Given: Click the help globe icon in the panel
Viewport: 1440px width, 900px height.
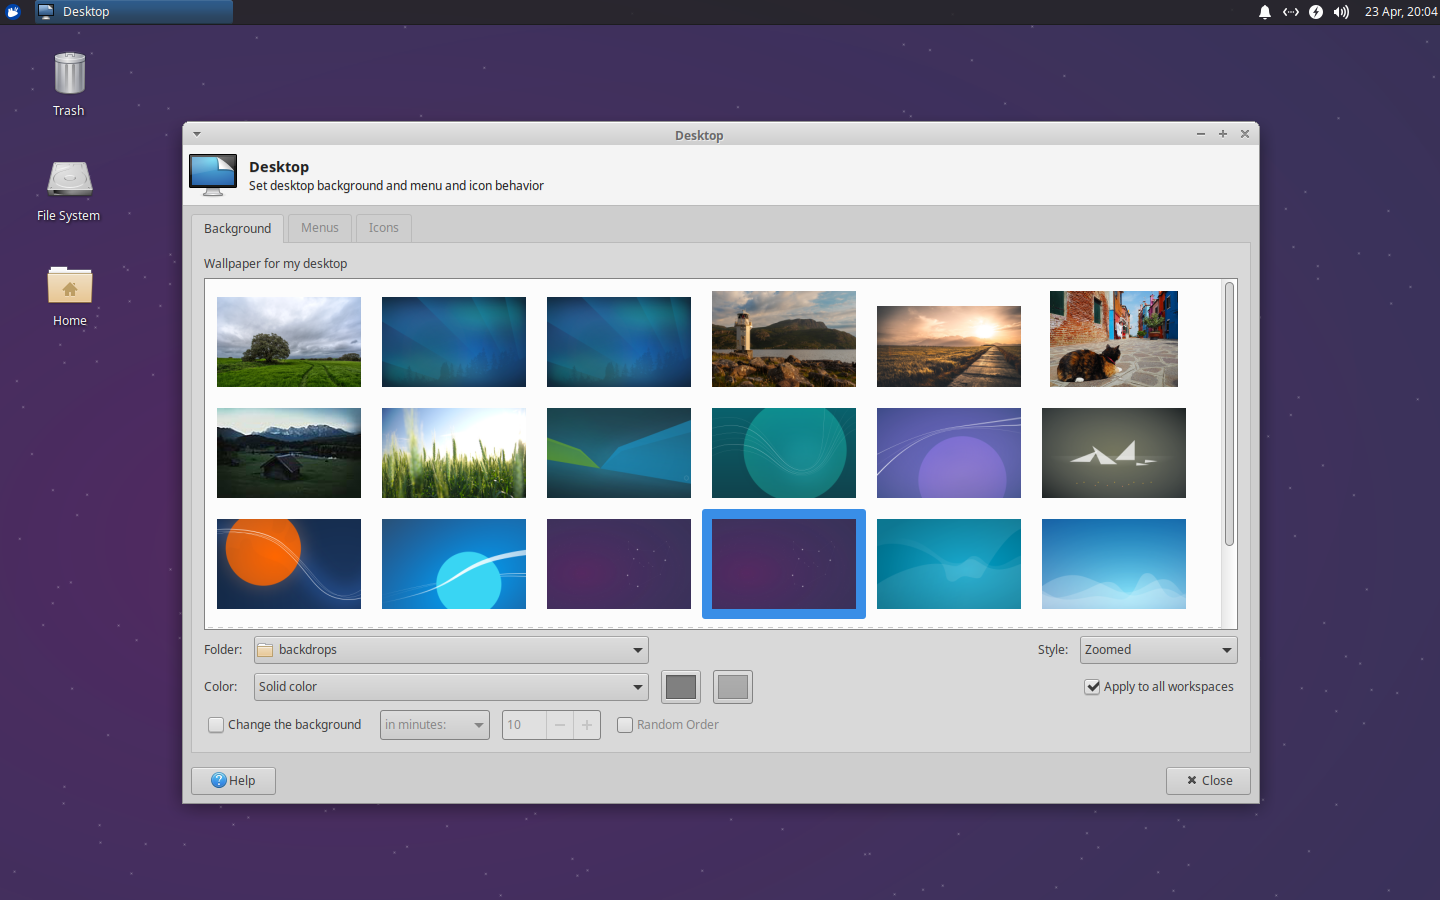Looking at the screenshot, I should pos(1315,12).
